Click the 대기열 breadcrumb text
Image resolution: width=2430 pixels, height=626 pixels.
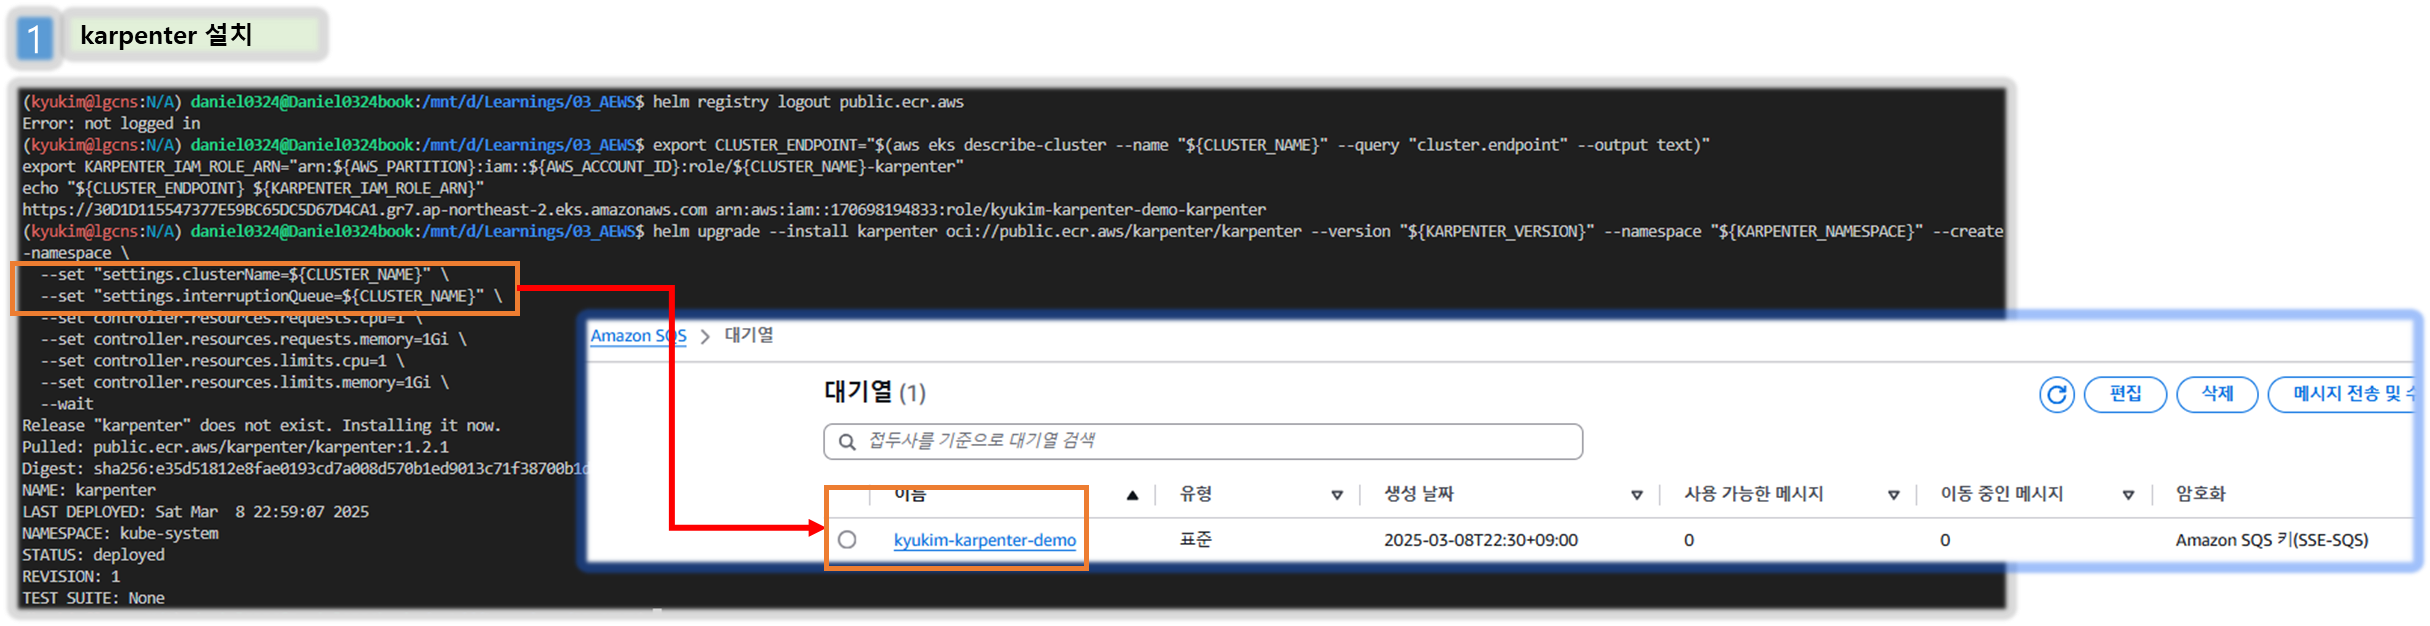[749, 335]
